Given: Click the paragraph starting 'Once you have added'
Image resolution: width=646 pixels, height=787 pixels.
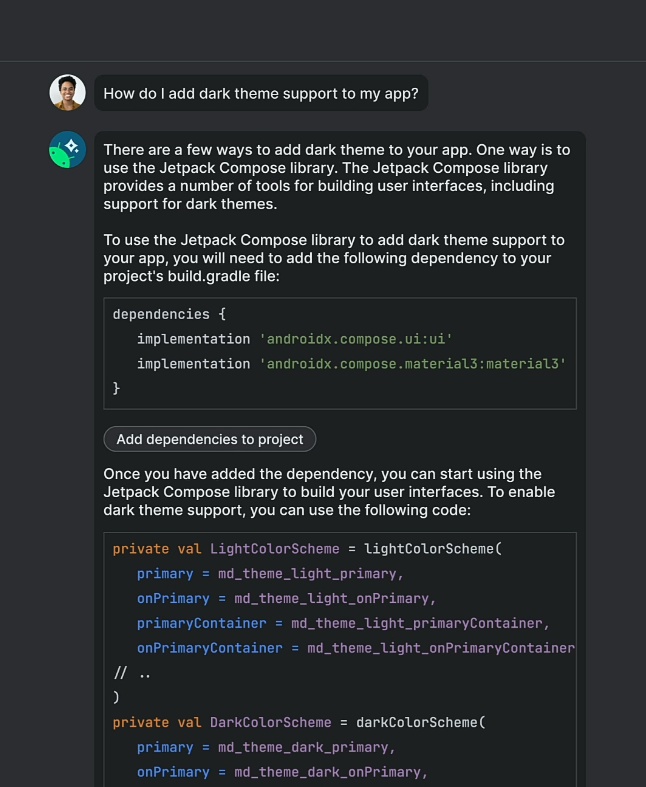Looking at the screenshot, I should (322, 492).
